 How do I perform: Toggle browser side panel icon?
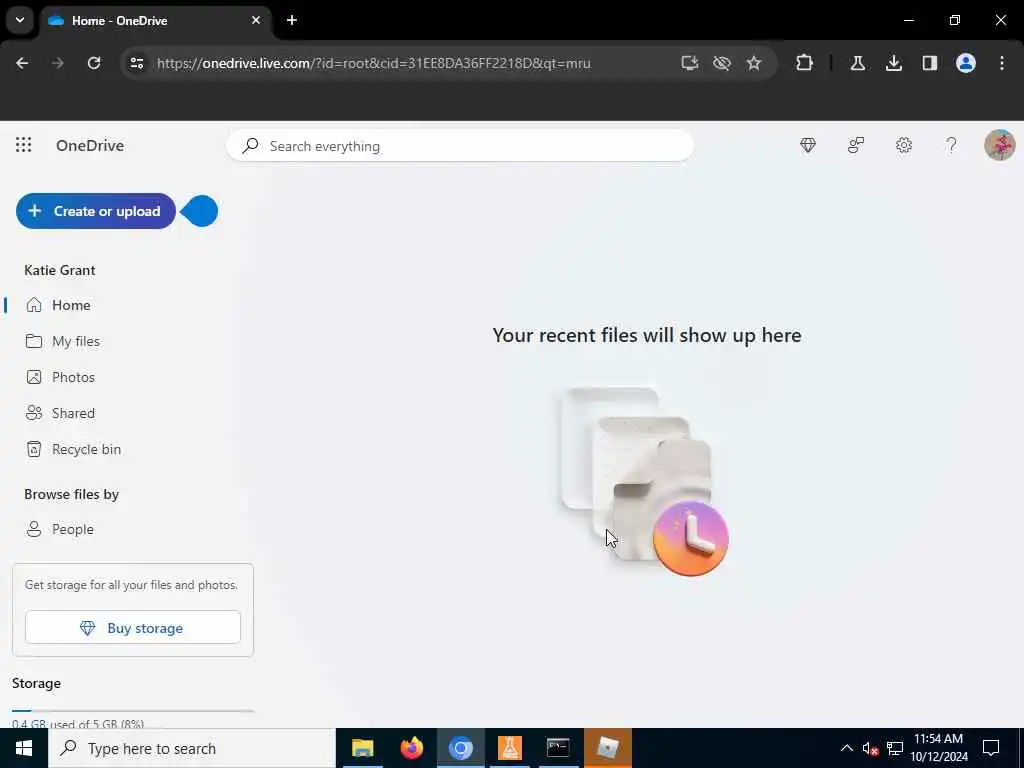[929, 63]
